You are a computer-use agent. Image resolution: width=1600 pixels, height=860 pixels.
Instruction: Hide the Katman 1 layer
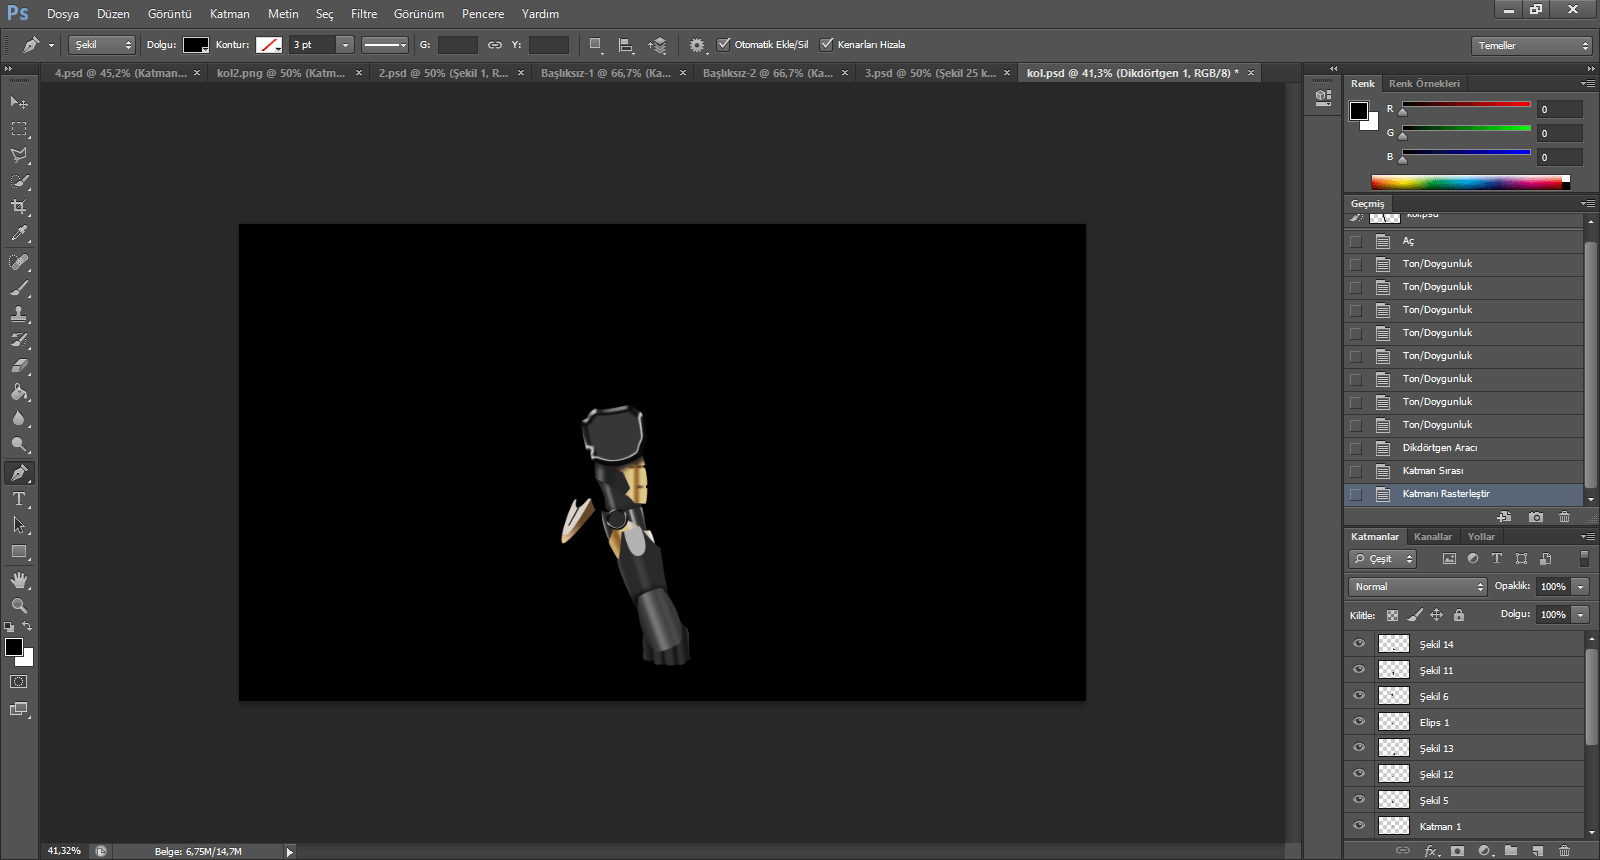coord(1359,826)
